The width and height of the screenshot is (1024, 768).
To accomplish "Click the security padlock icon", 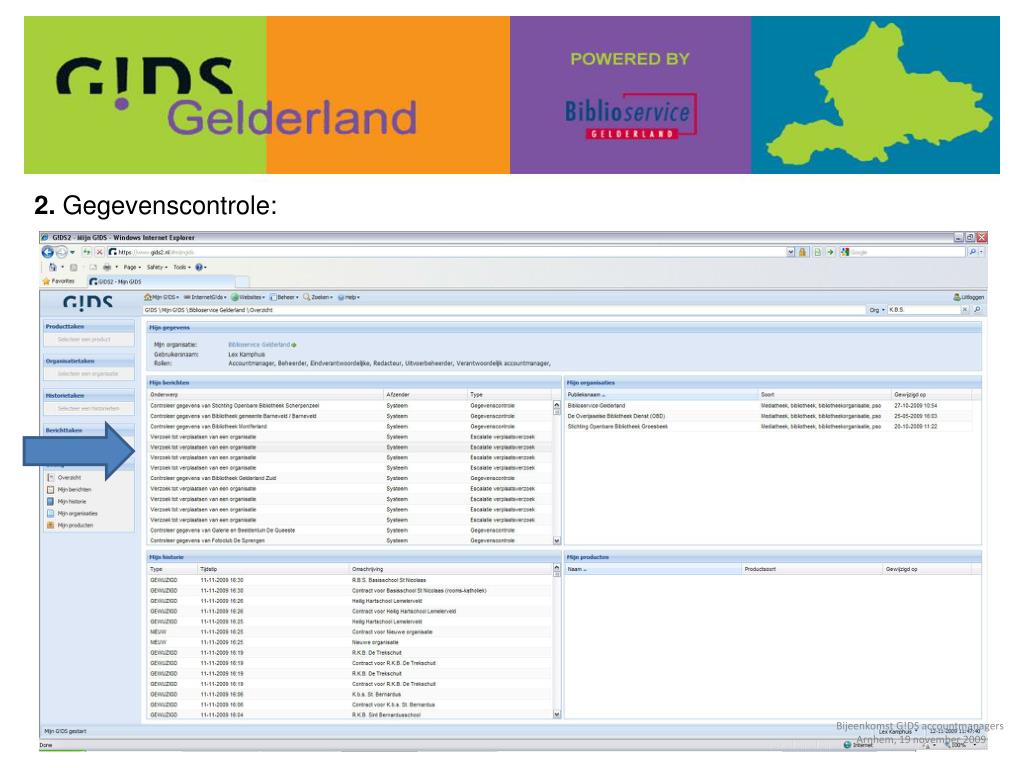I will click(x=803, y=252).
